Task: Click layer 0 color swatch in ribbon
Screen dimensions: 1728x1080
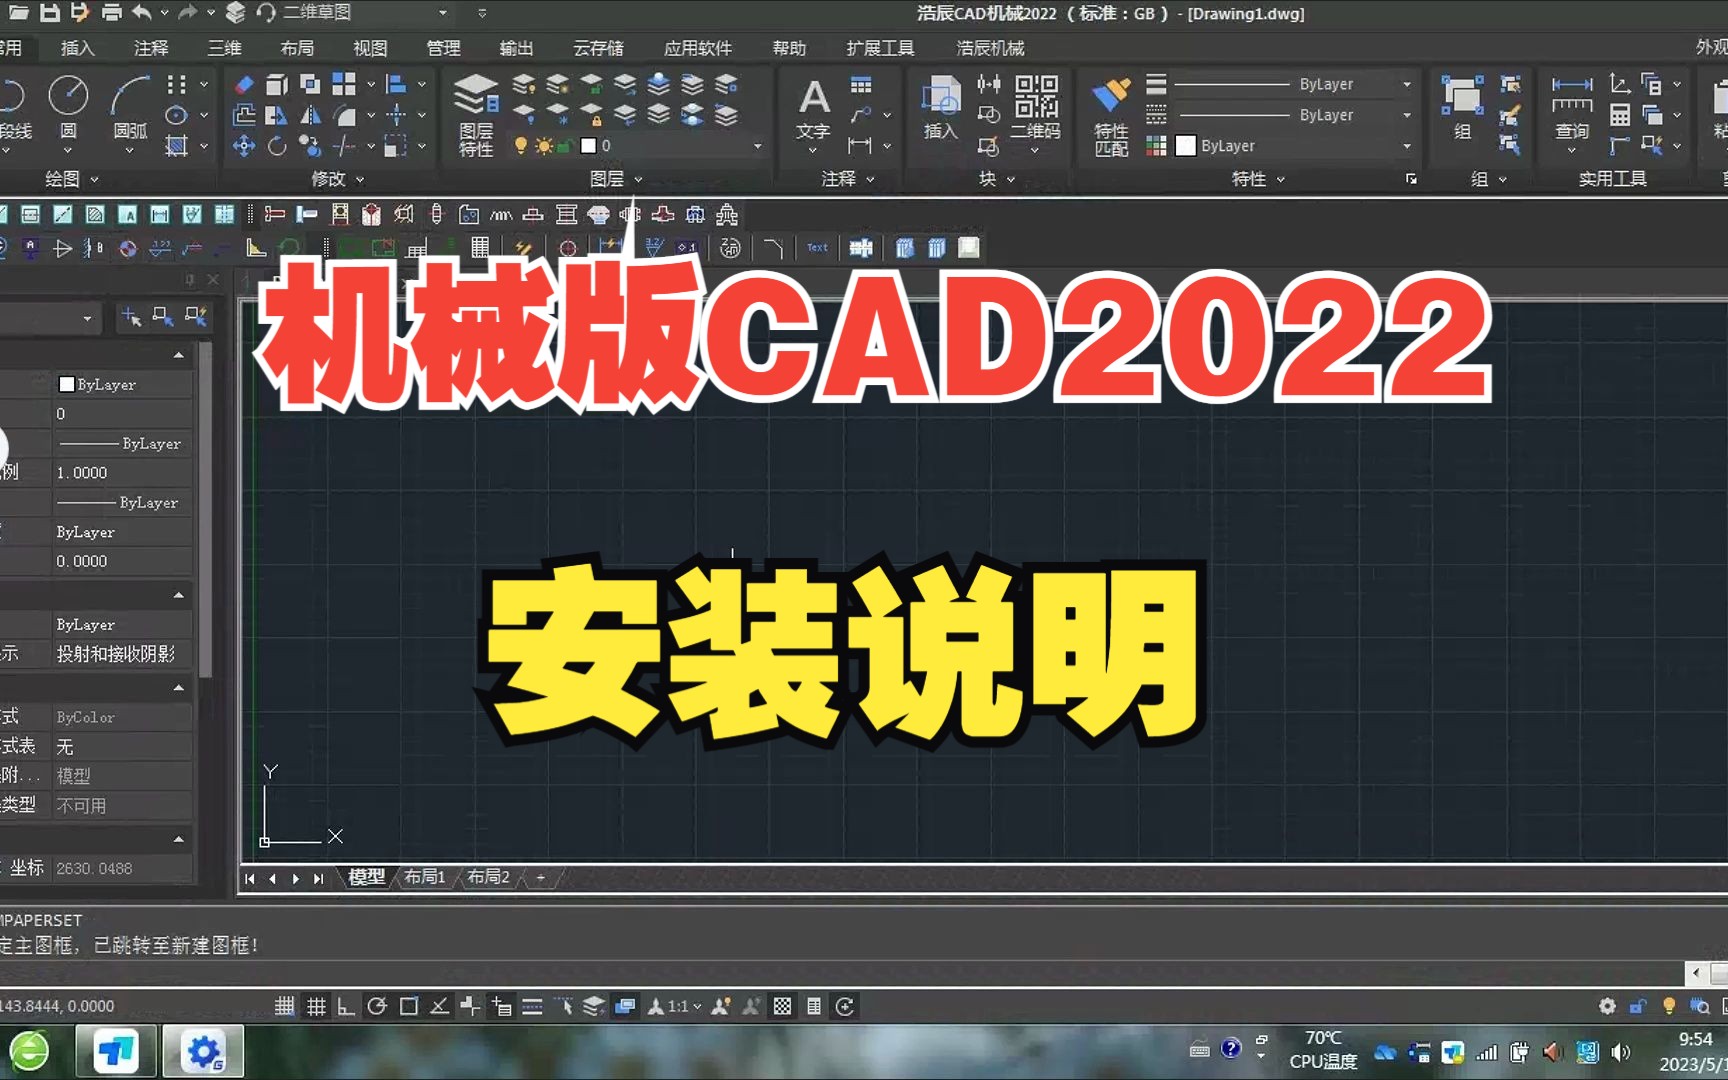Action: click(x=588, y=146)
